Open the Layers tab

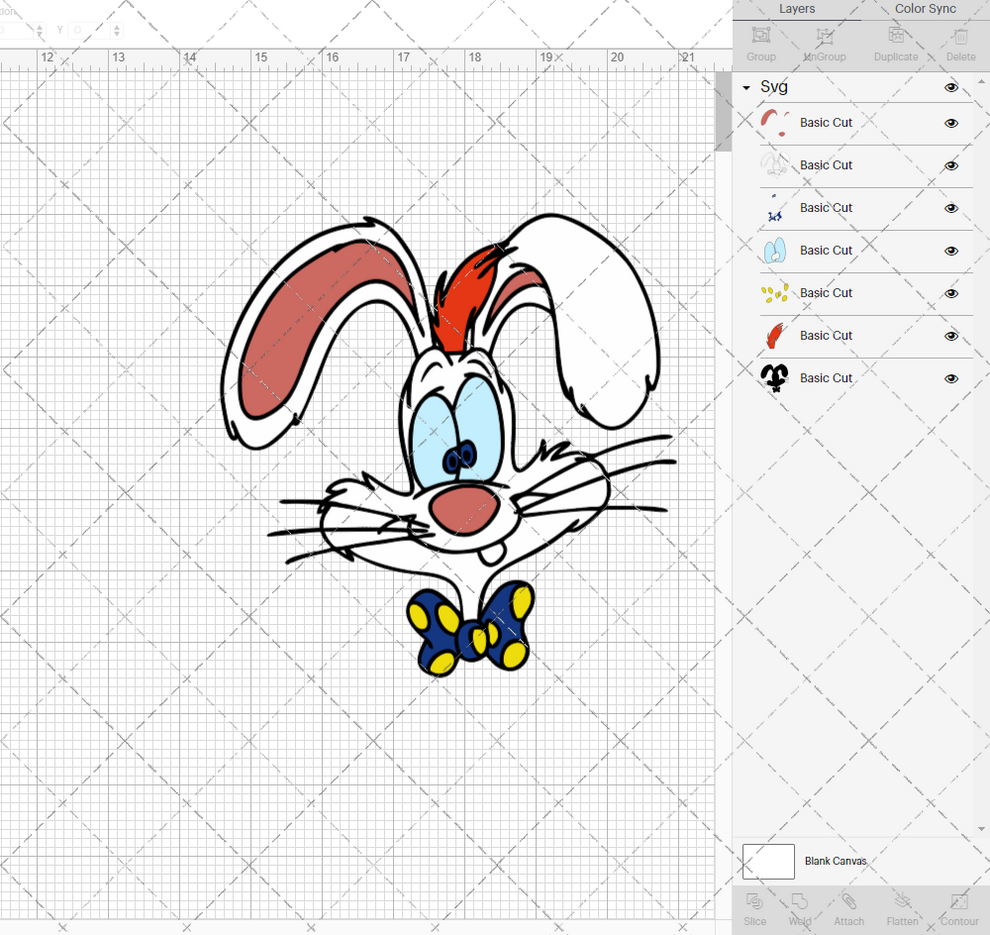click(797, 9)
